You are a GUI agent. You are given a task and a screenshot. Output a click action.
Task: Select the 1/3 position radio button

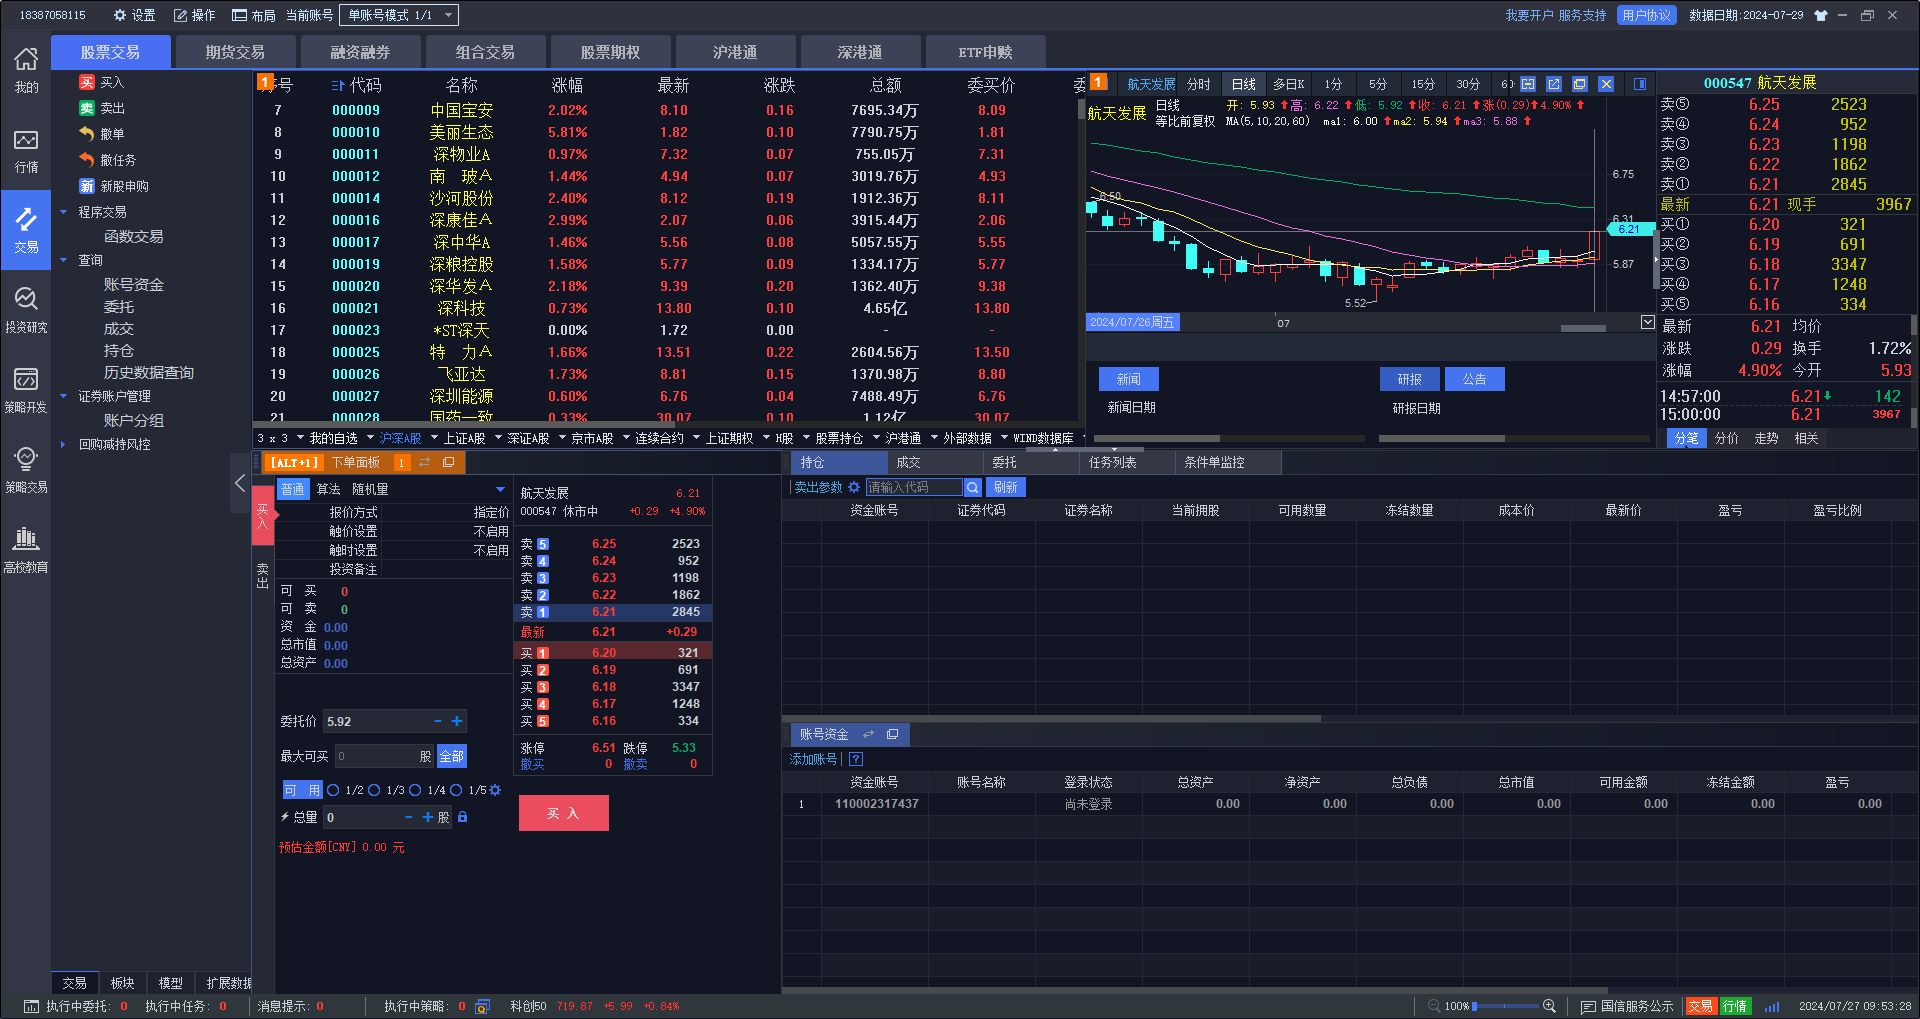(x=375, y=790)
